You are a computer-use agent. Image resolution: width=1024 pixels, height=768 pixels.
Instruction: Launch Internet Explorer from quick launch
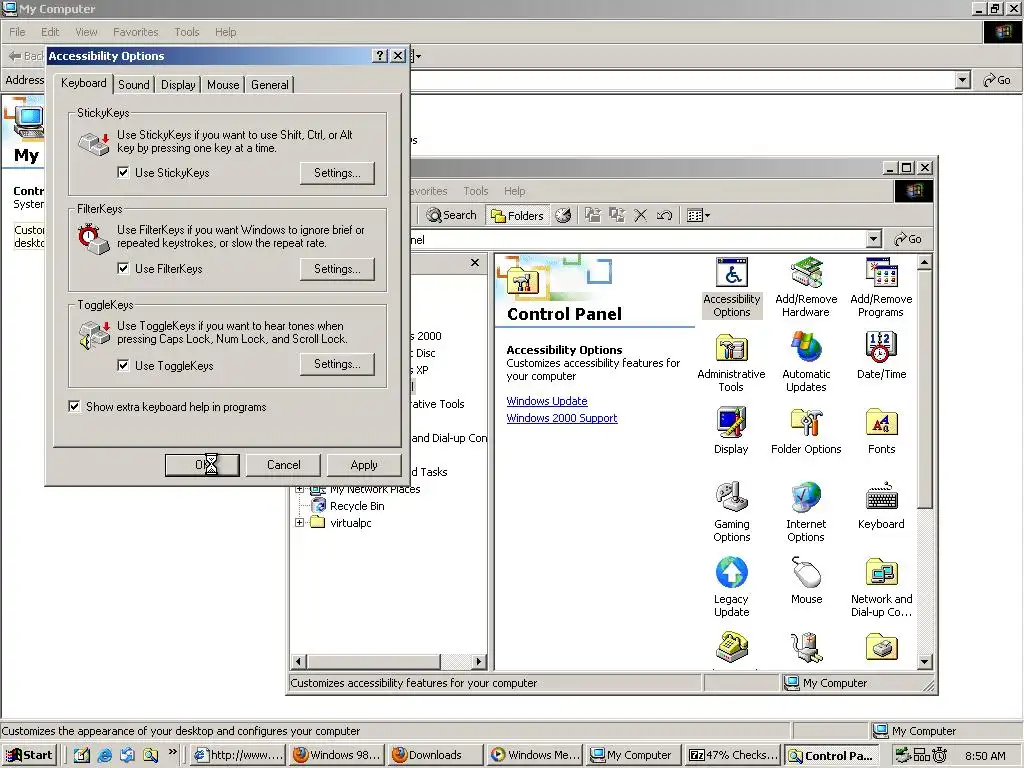pyautogui.click(x=104, y=755)
